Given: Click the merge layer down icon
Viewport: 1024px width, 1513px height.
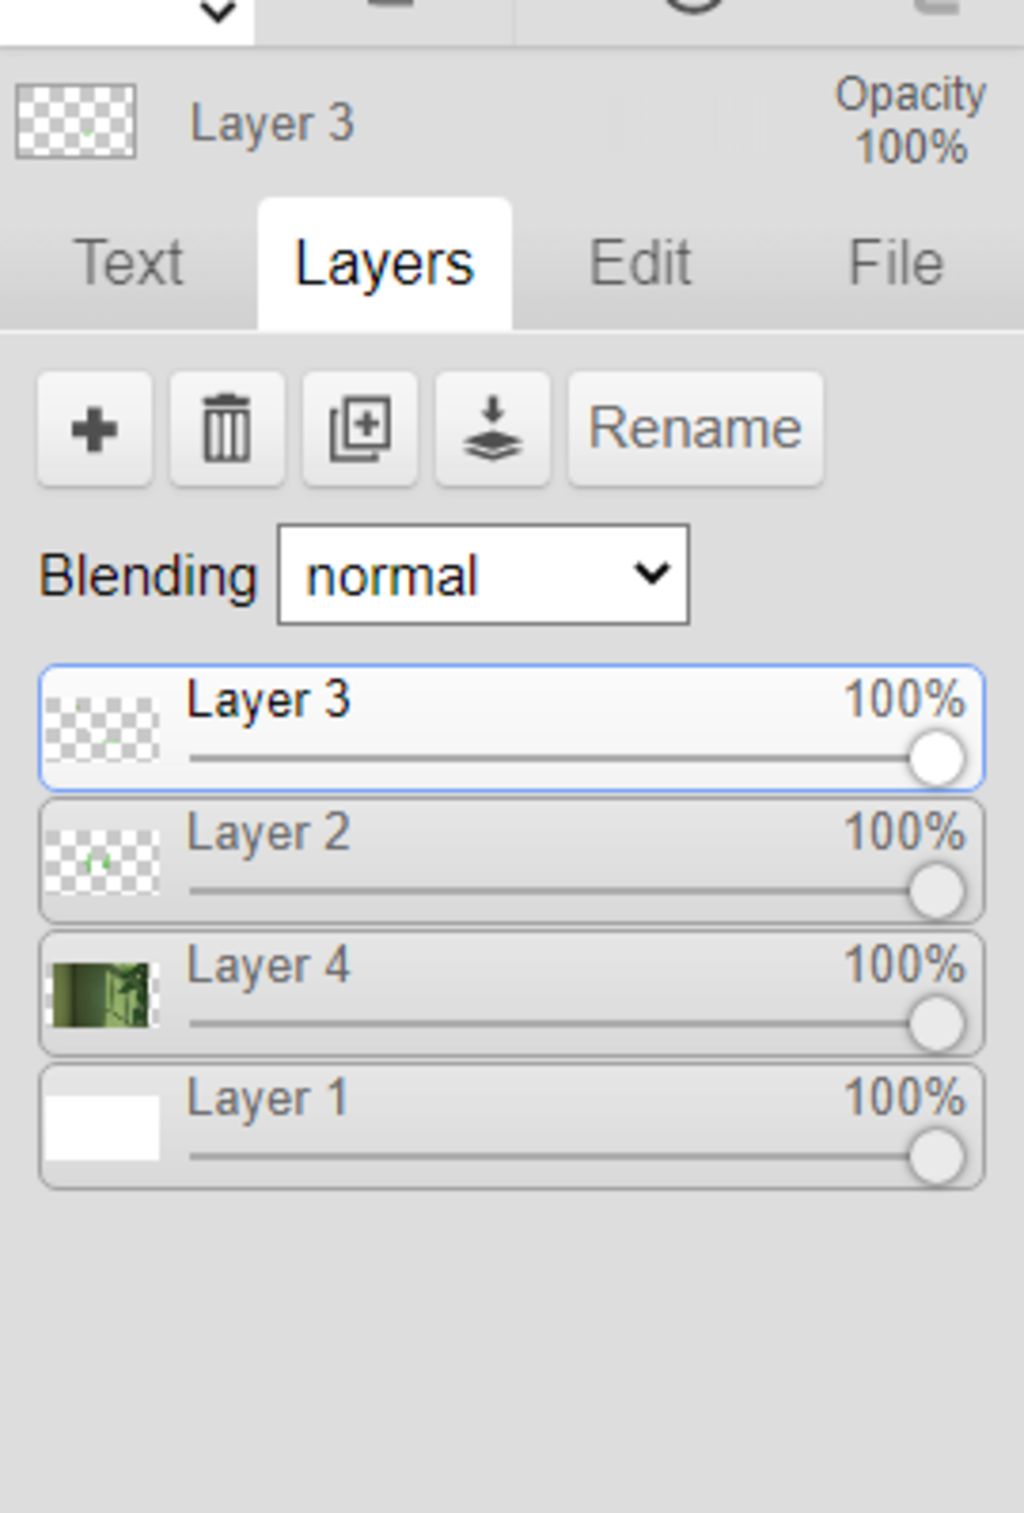Looking at the screenshot, I should point(493,430).
